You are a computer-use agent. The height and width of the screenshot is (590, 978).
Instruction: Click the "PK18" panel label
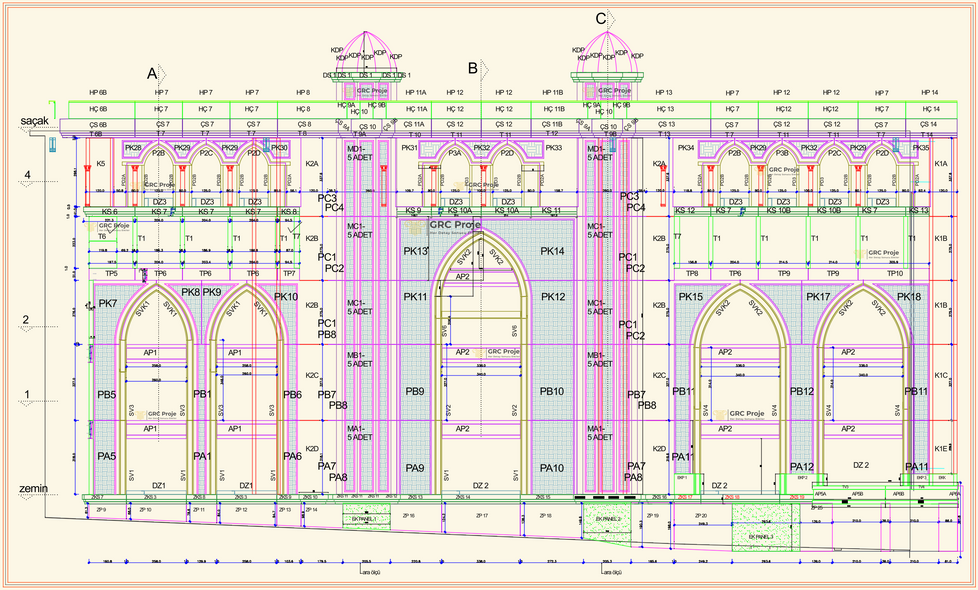[x=909, y=297]
